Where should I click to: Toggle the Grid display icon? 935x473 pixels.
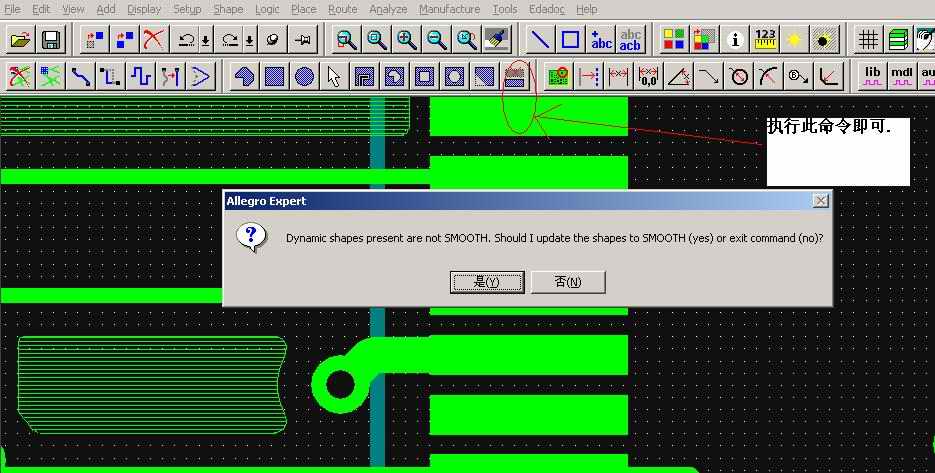tap(868, 40)
